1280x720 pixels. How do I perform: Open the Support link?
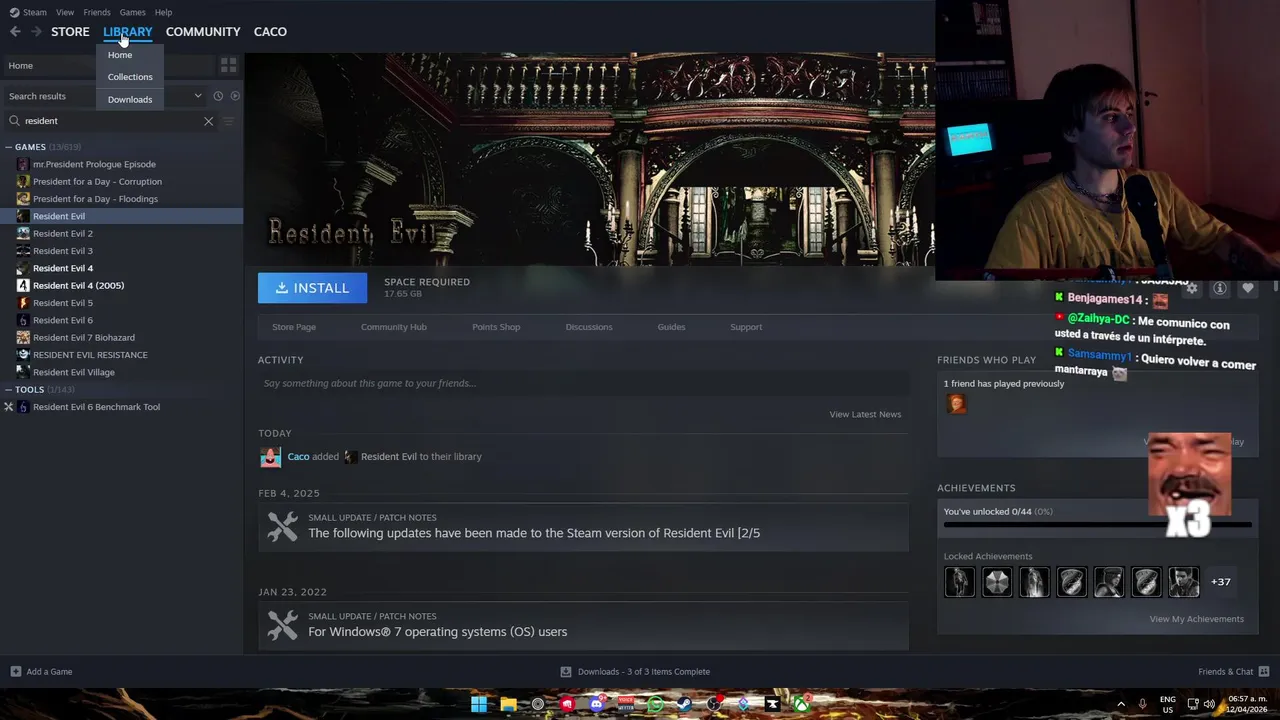[x=746, y=327]
